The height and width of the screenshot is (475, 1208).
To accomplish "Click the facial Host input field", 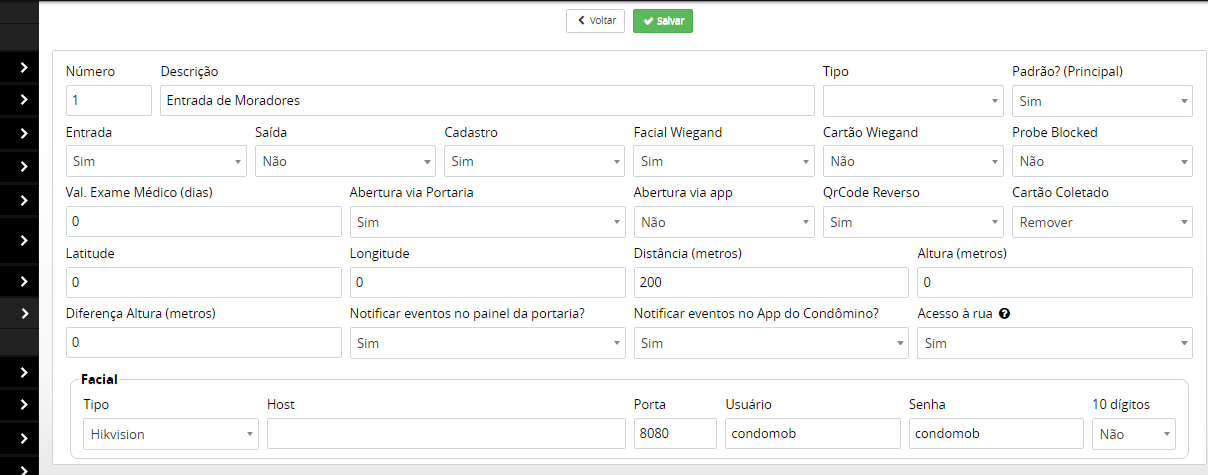I will point(445,434).
